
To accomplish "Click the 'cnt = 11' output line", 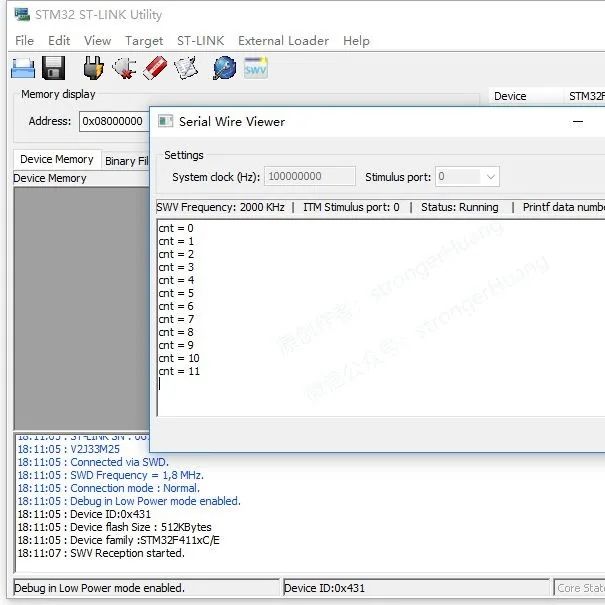I will click(x=179, y=371).
